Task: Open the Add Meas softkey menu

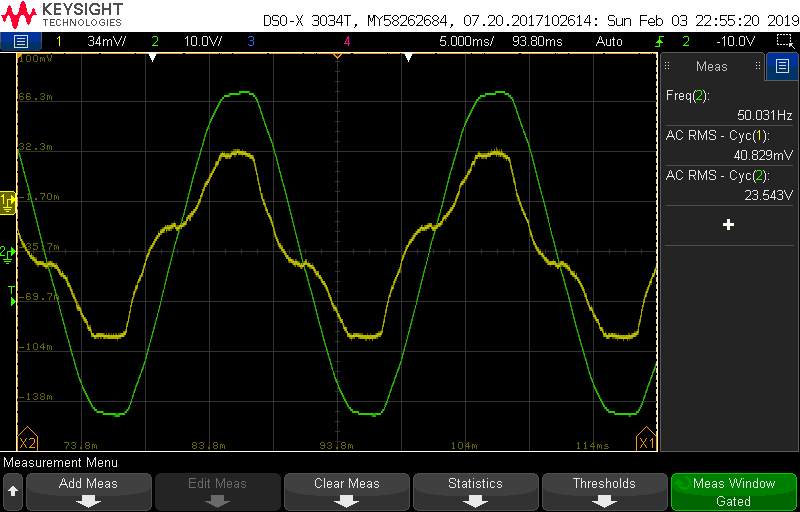Action: pos(88,492)
